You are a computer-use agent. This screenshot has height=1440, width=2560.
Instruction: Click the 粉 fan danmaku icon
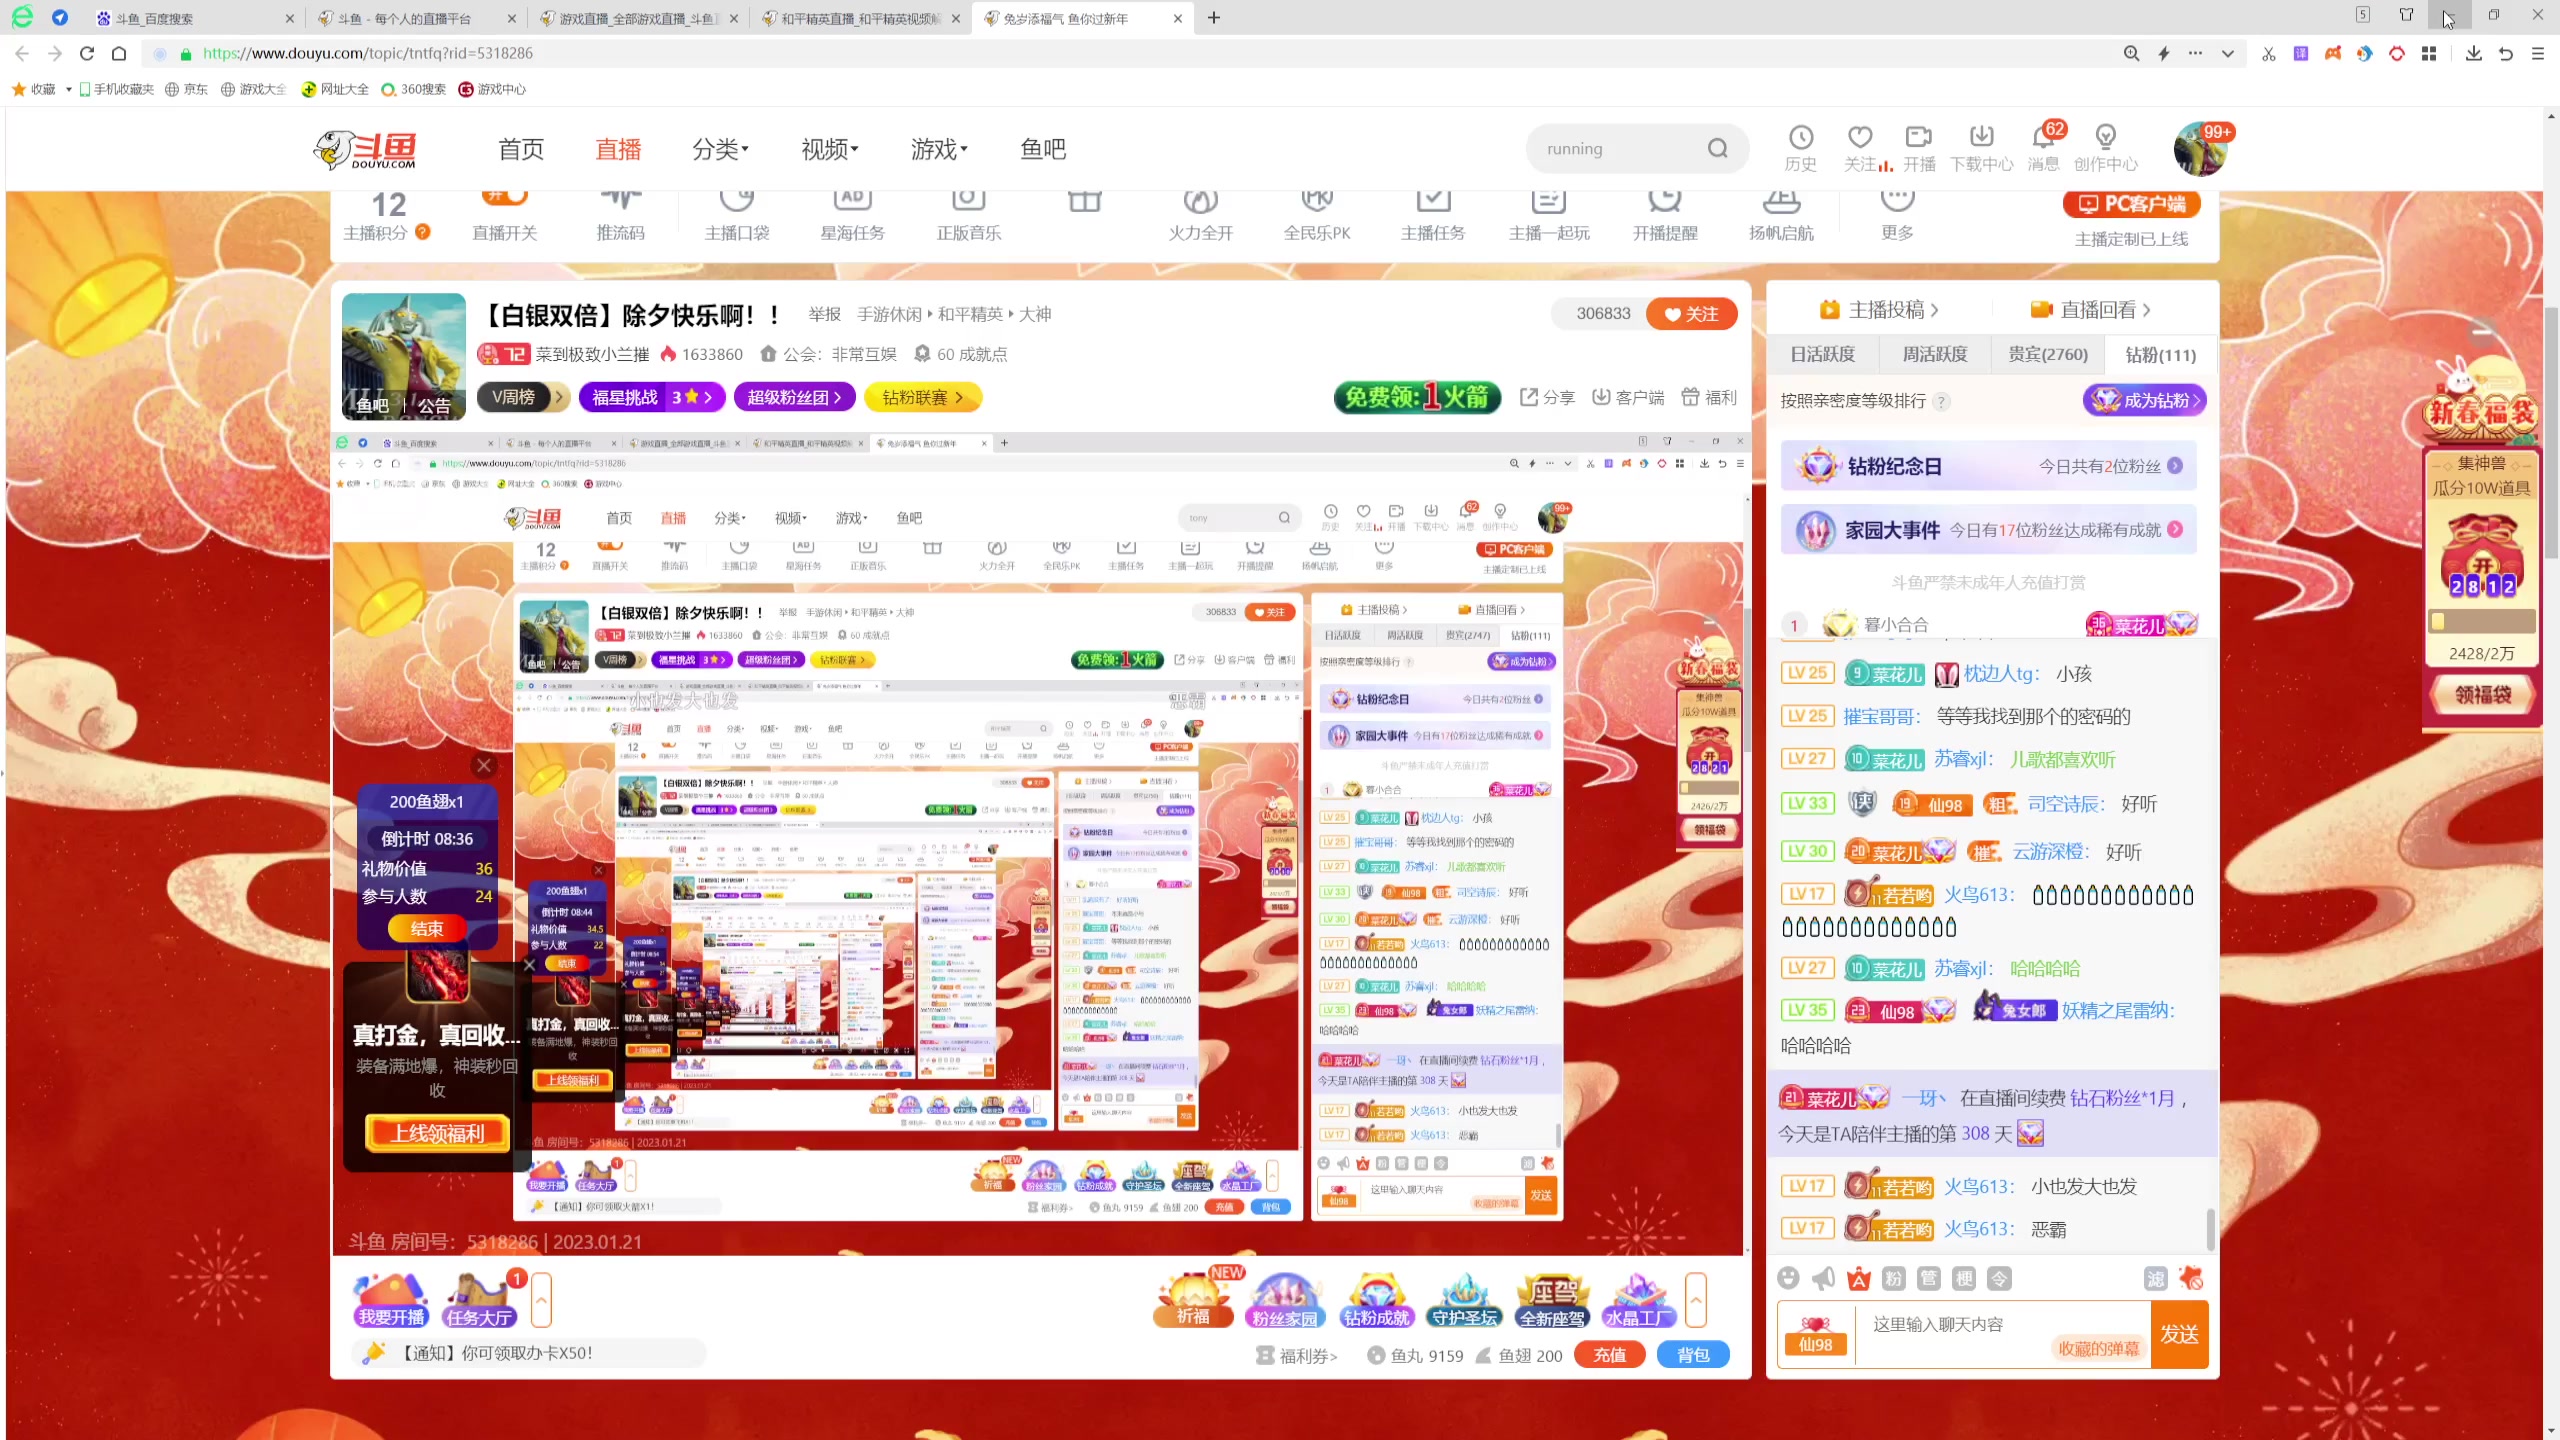1894,1278
